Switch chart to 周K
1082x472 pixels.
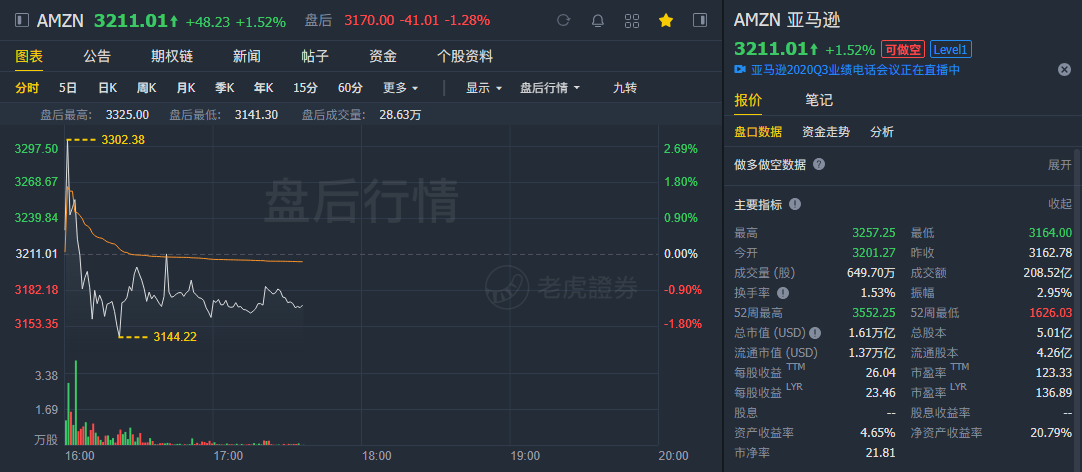pyautogui.click(x=146, y=88)
